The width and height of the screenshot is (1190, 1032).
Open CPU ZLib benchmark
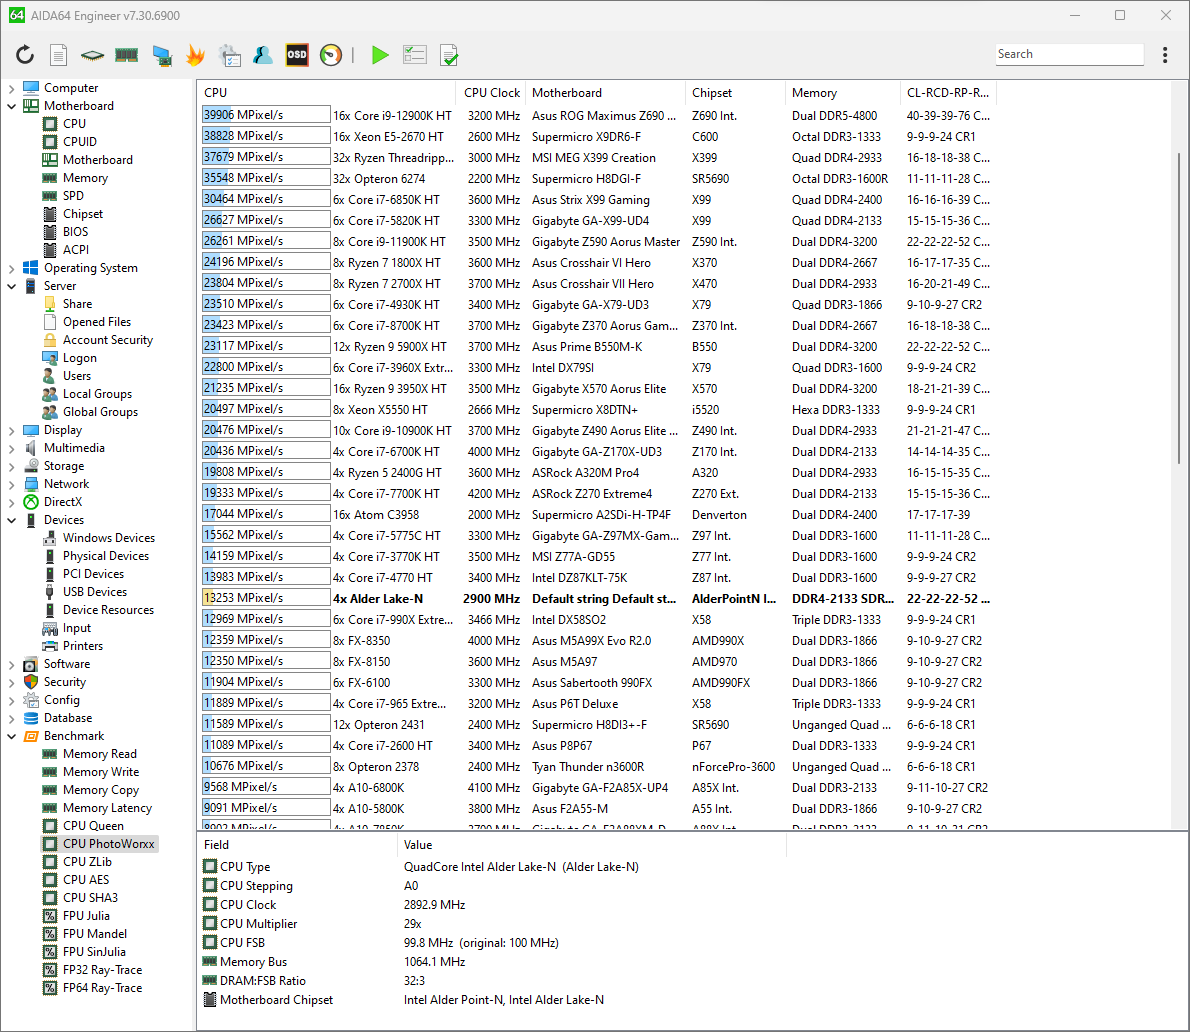tap(87, 862)
